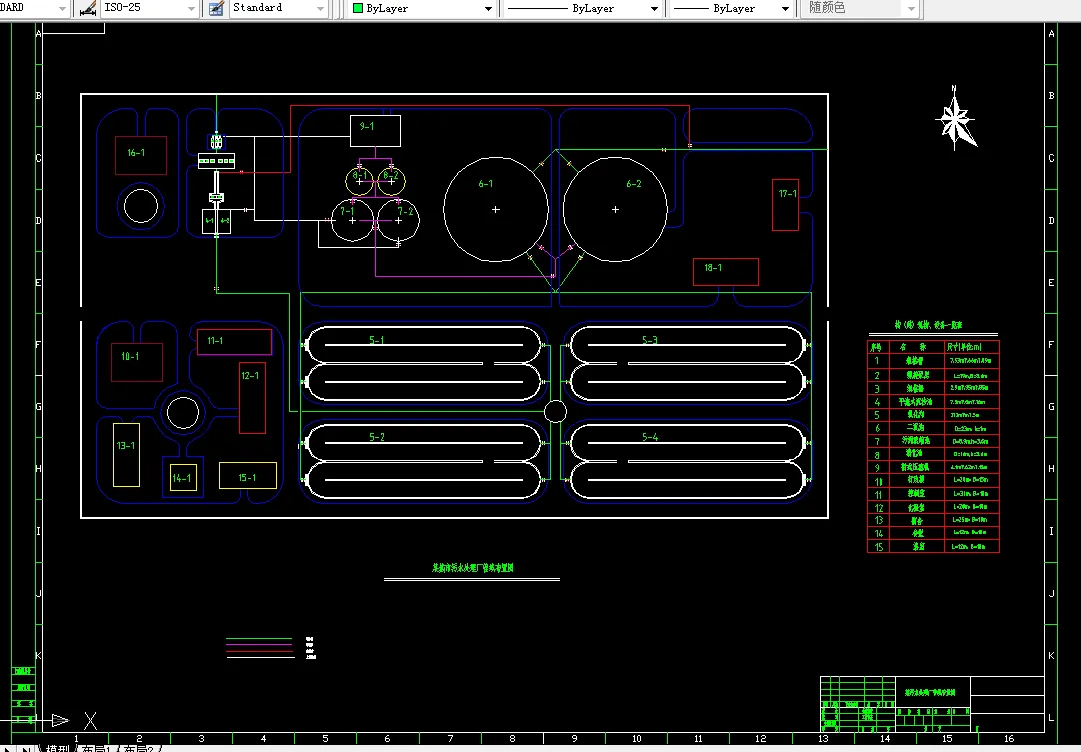Select the north arrow compass symbol
Screen dimensions: 1081x752
click(956, 121)
